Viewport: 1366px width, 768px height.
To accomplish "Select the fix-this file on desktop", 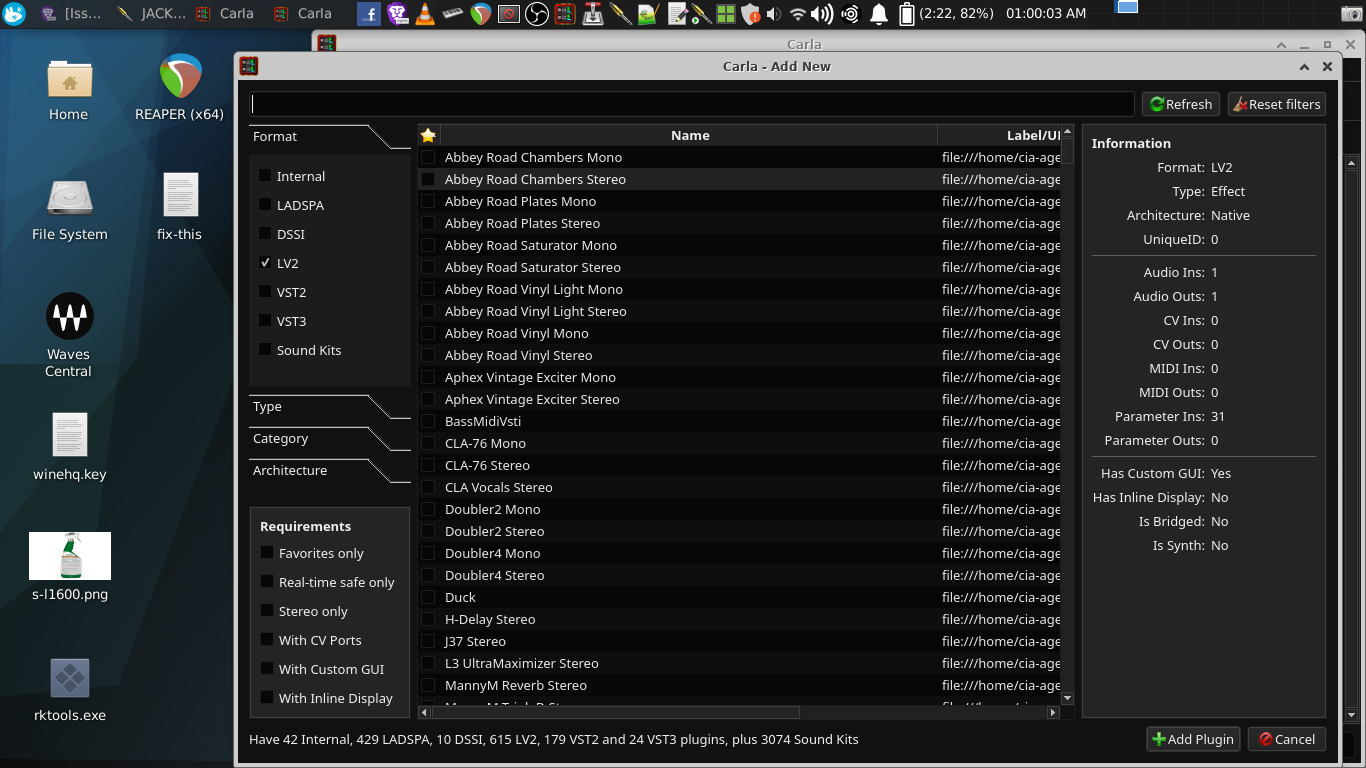I will point(180,207).
